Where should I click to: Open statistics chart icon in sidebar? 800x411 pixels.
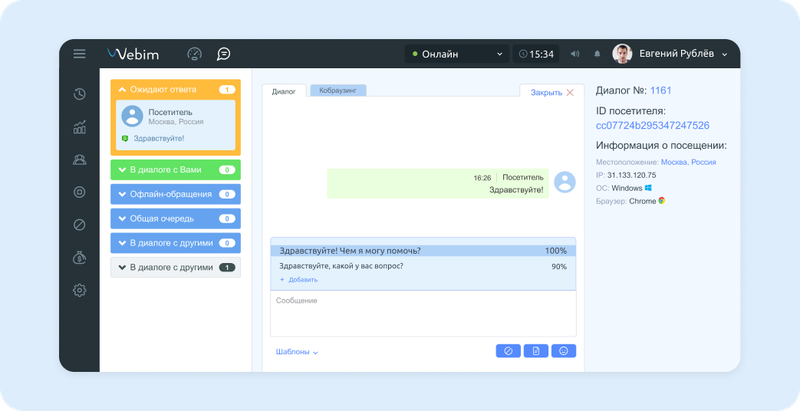point(79,127)
